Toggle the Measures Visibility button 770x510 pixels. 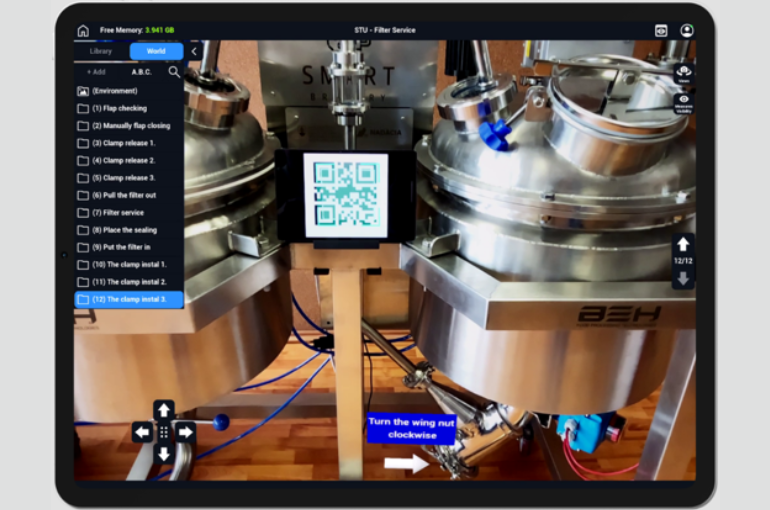pos(684,101)
